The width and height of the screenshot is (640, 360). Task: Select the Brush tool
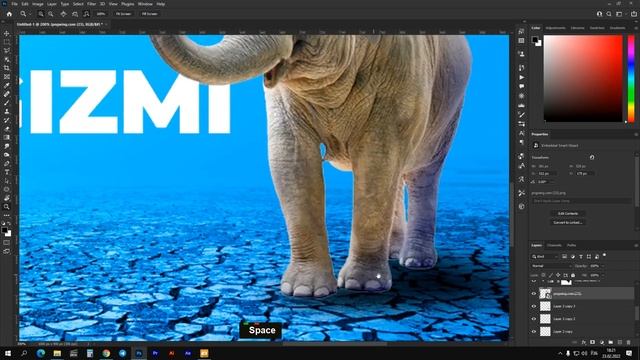tap(7, 102)
